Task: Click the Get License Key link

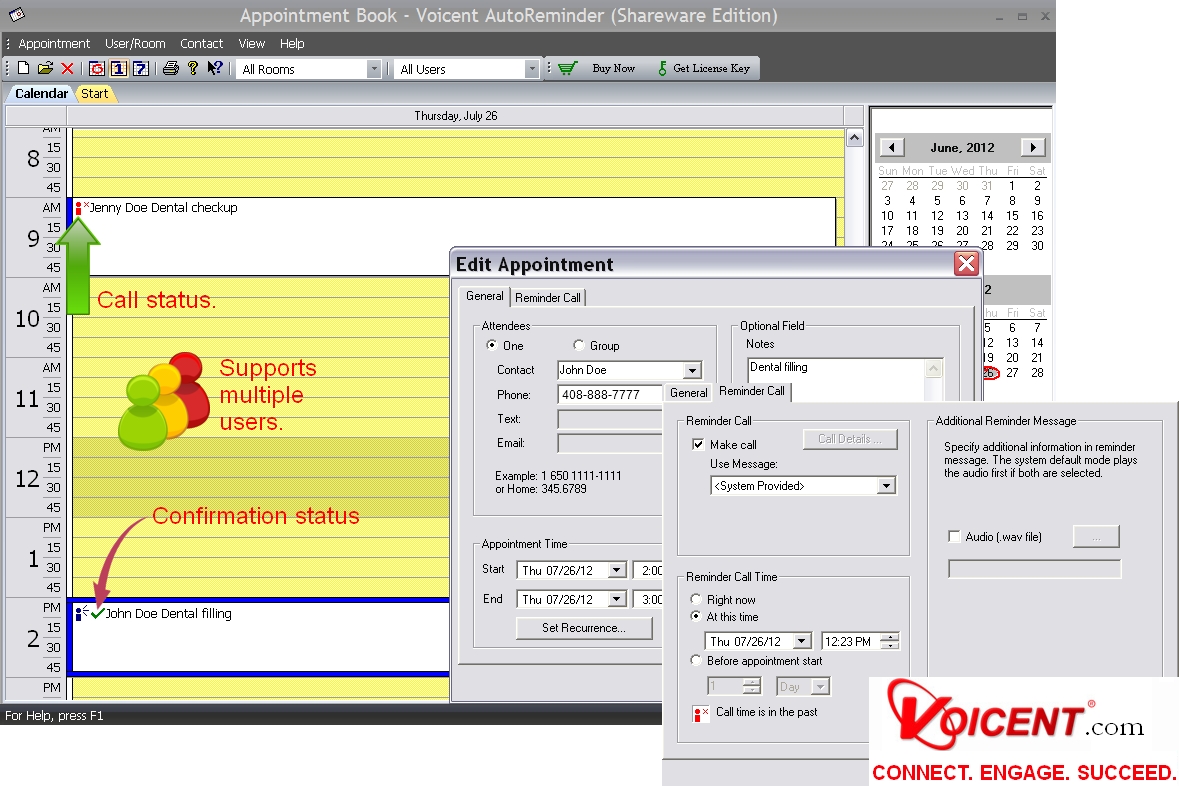Action: pyautogui.click(x=712, y=68)
